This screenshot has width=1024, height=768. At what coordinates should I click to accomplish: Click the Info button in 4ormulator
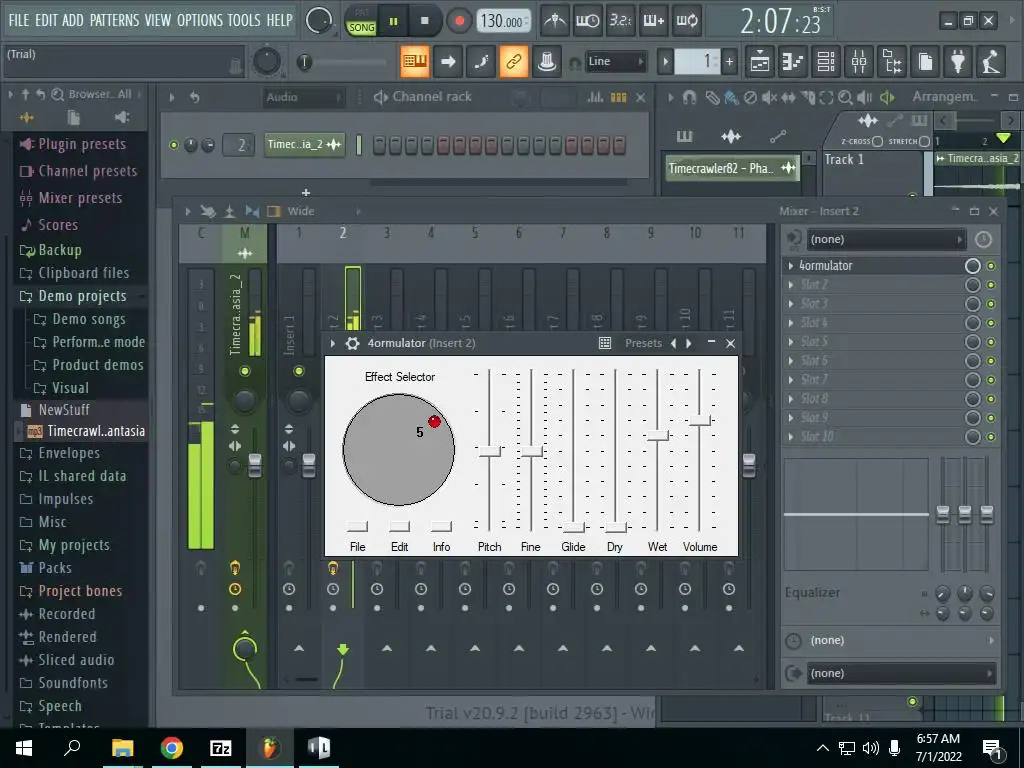[441, 526]
